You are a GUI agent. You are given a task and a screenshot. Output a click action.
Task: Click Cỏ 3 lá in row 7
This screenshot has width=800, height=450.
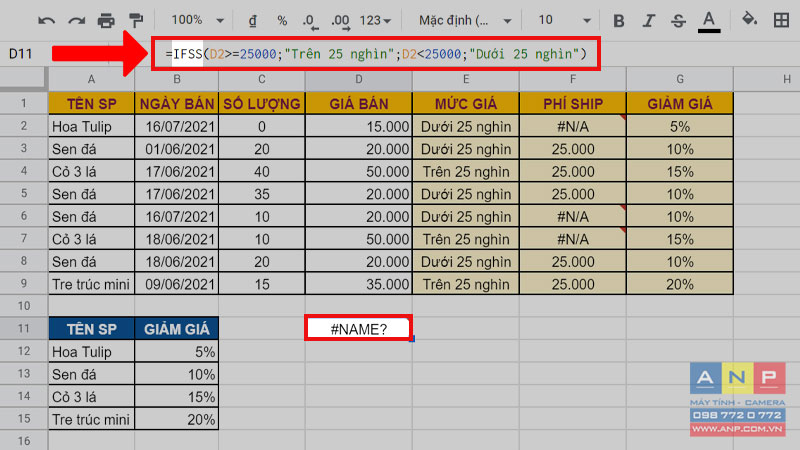91,239
